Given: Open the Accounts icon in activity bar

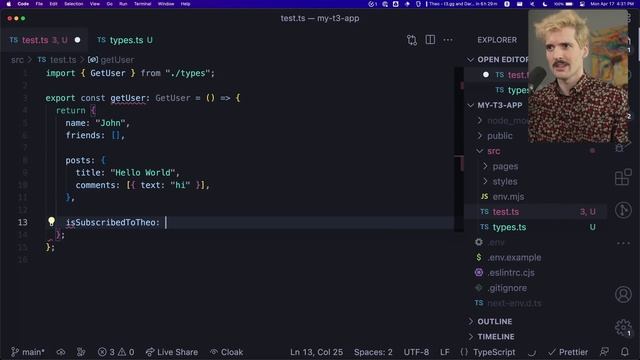Looking at the screenshot, I should [623, 294].
